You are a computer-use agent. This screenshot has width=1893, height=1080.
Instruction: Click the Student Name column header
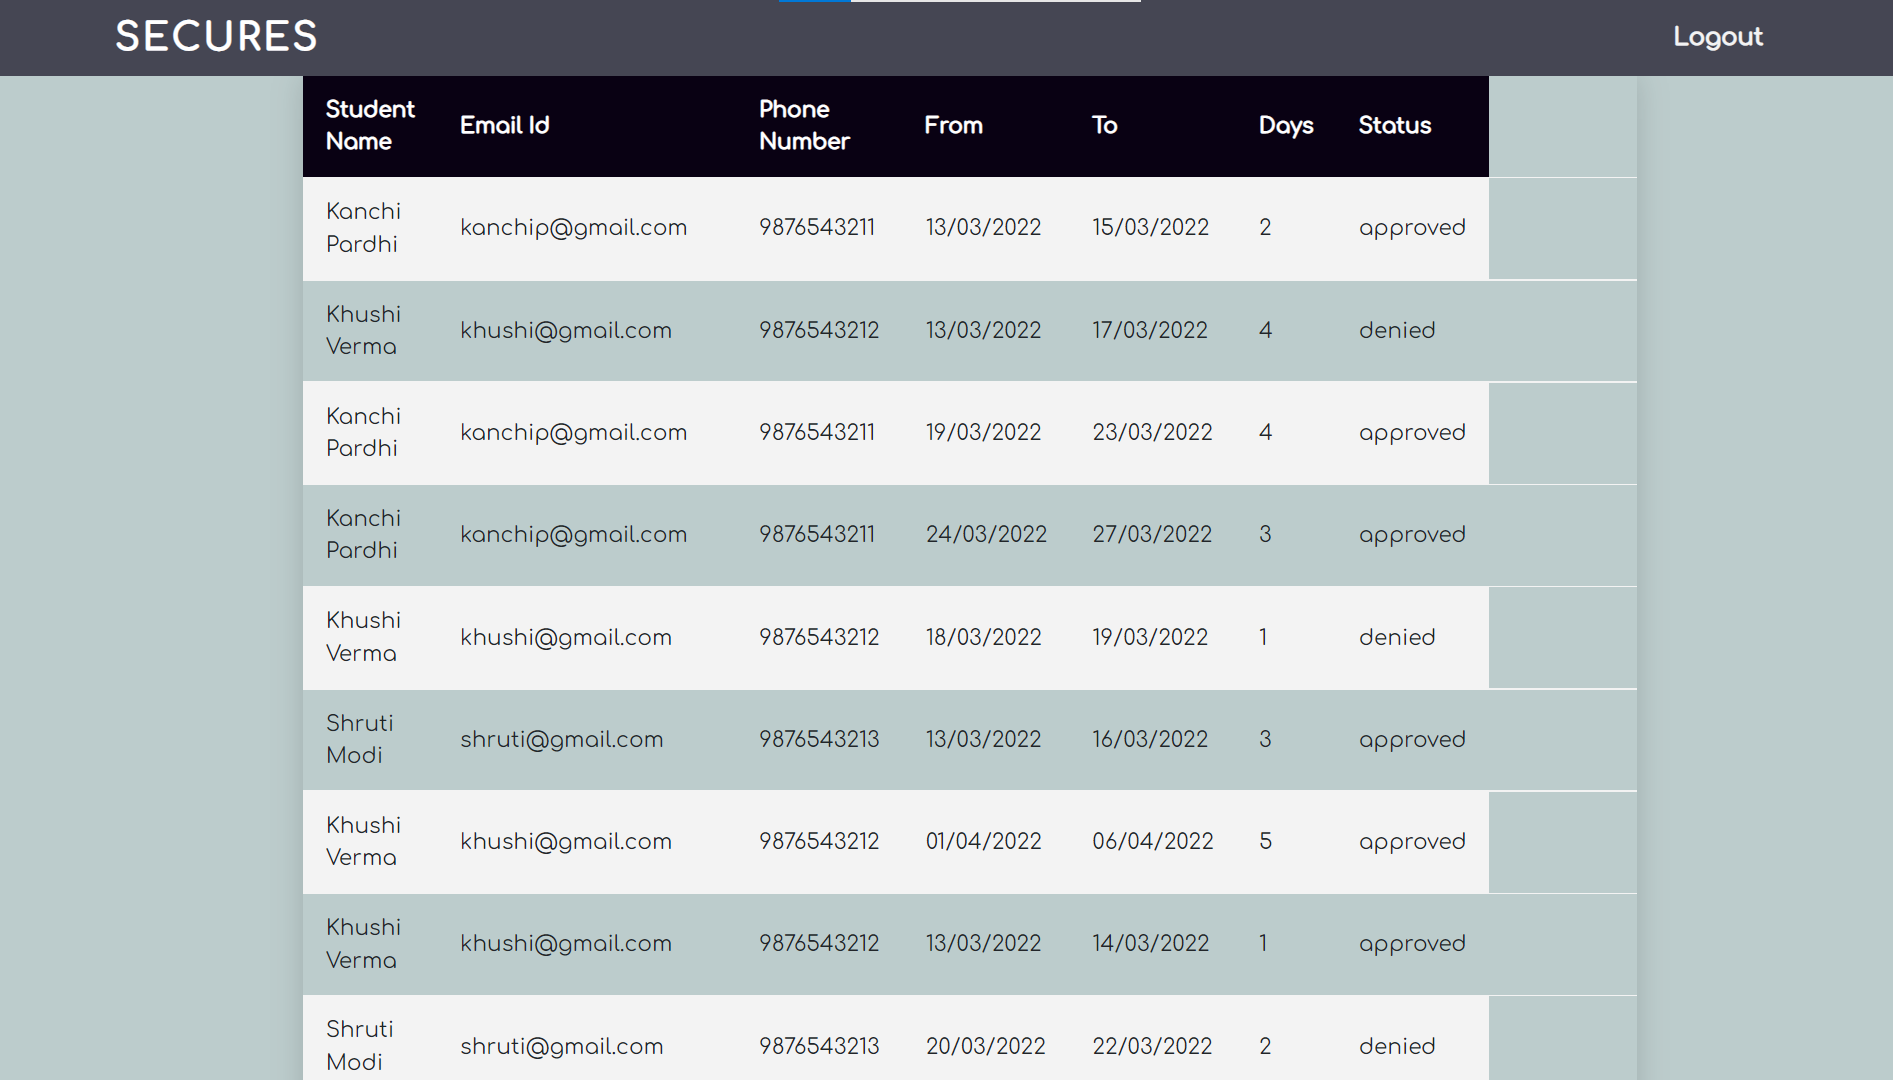tap(370, 125)
